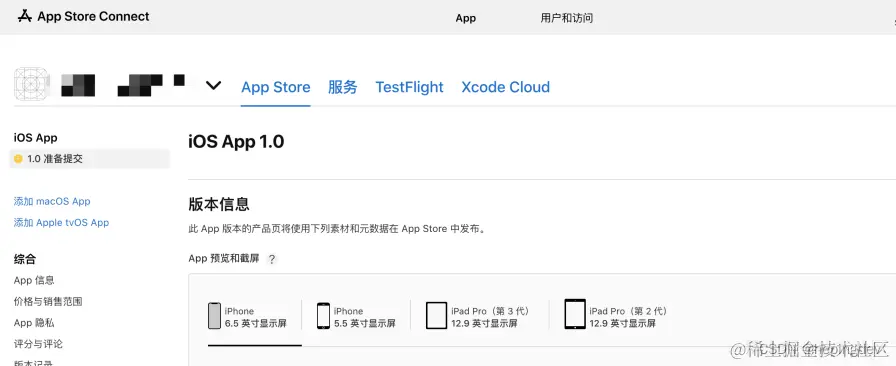Select iPhone 6.5 英寸显示屏 tab
The image size is (896, 366).
(254, 316)
